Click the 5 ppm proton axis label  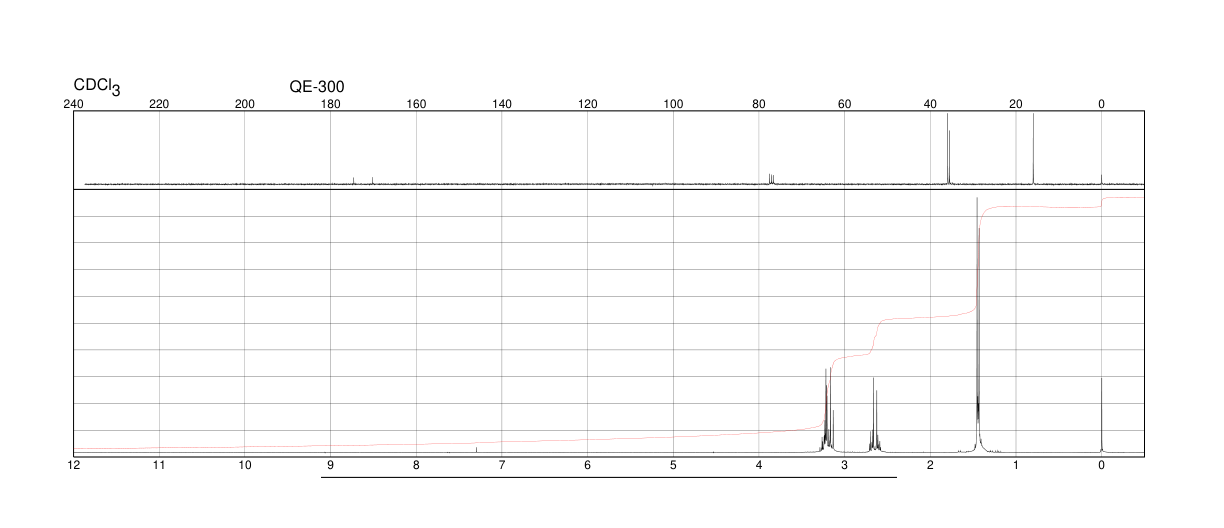[x=673, y=466]
